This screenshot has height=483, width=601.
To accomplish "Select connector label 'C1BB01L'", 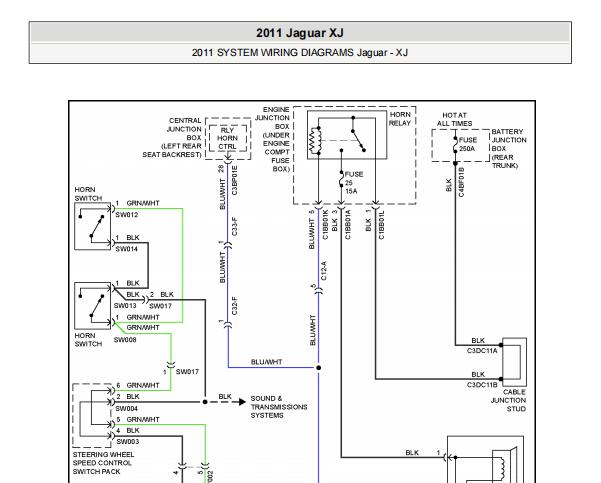I will pyautogui.click(x=381, y=225).
